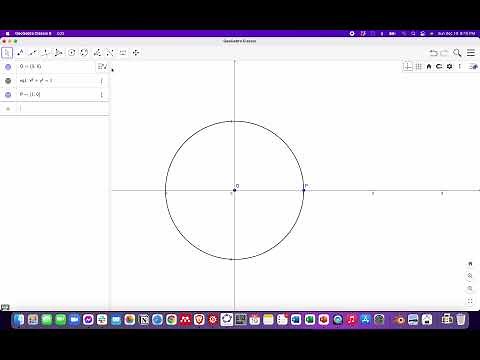480x360 pixels.
Task: Click the standard view home icon in style bar
Action: (429, 67)
